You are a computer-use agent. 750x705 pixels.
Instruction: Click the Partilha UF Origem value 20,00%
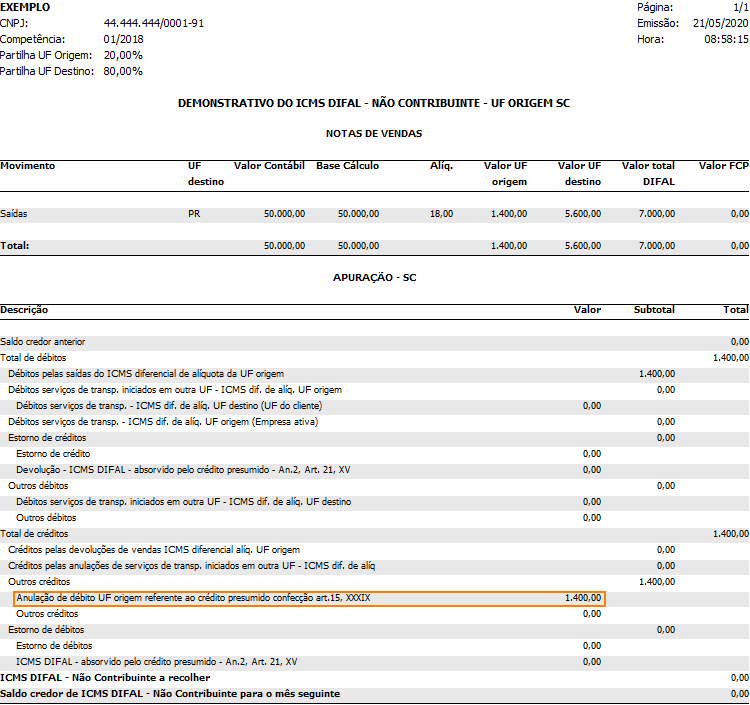(123, 55)
